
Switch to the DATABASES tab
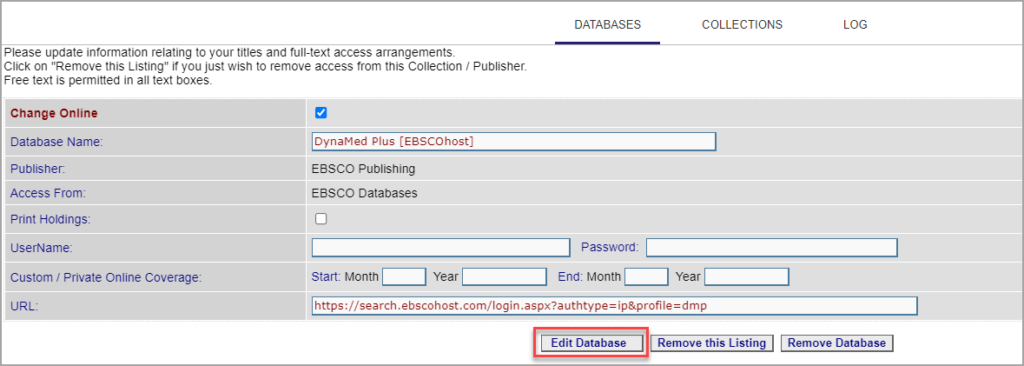[x=607, y=25]
